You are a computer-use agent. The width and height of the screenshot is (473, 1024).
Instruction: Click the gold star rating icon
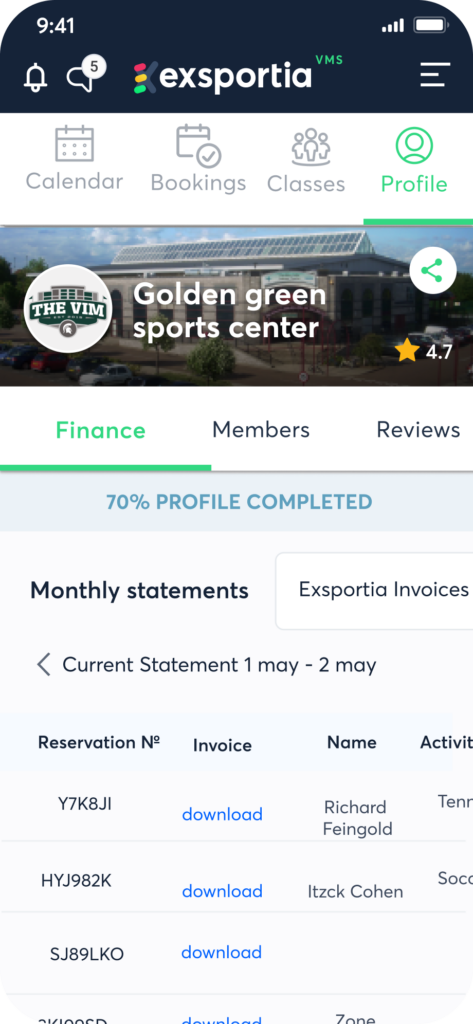(406, 351)
